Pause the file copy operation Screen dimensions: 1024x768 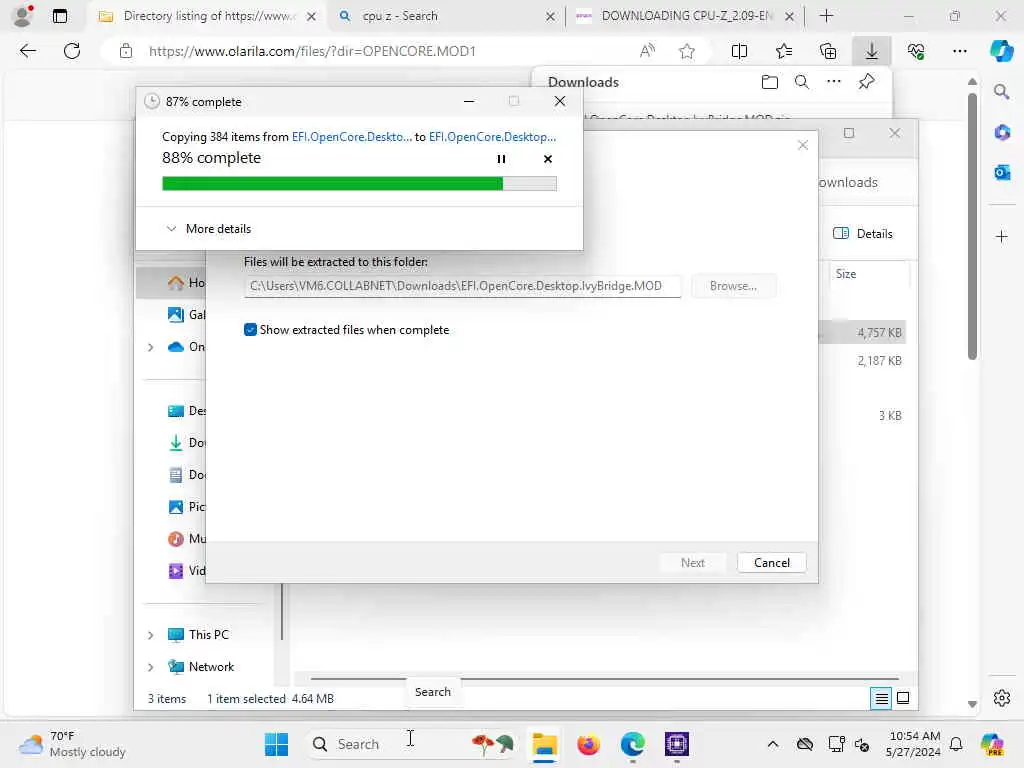click(x=501, y=159)
